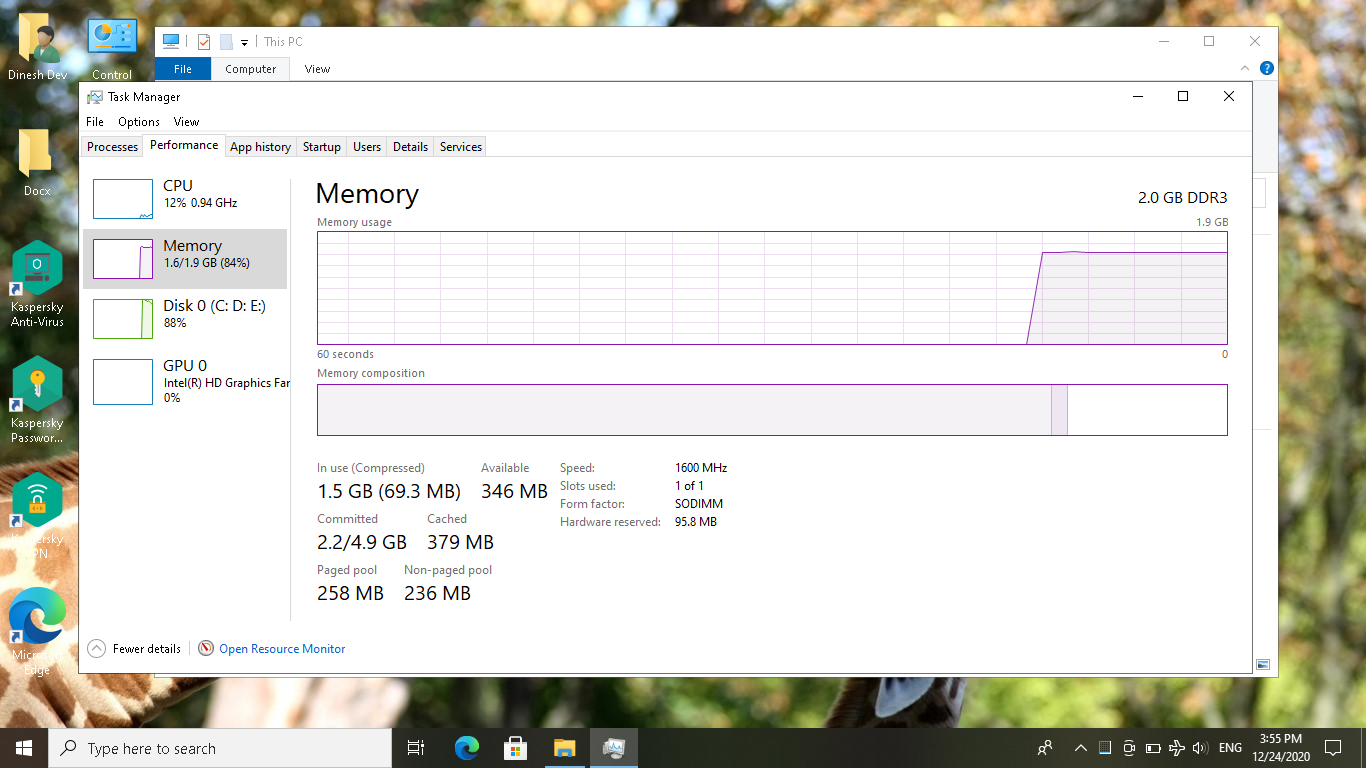Click the ENG language indicator
This screenshot has height=768, width=1366.
[x=1230, y=748]
